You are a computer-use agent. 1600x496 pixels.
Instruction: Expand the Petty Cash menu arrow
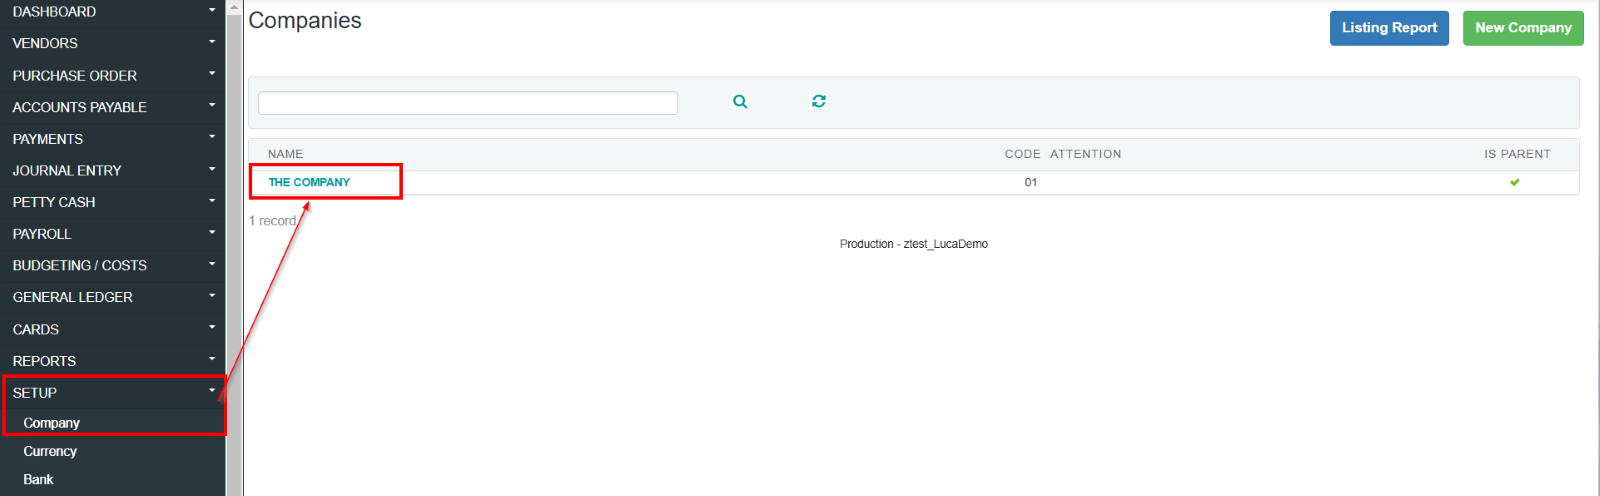tap(212, 201)
